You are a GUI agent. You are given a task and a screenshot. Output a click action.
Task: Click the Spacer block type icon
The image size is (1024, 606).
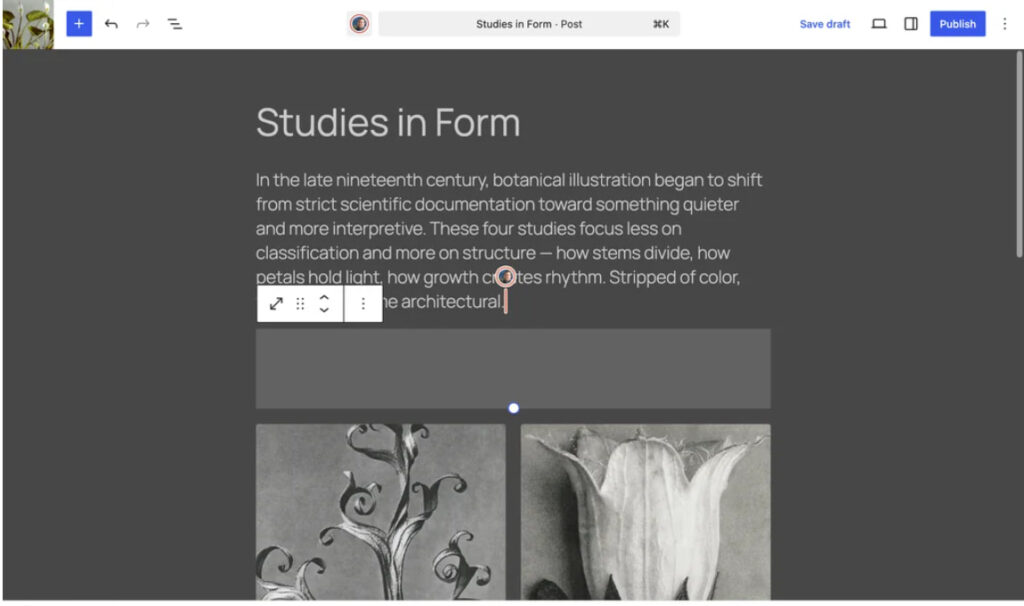click(276, 304)
